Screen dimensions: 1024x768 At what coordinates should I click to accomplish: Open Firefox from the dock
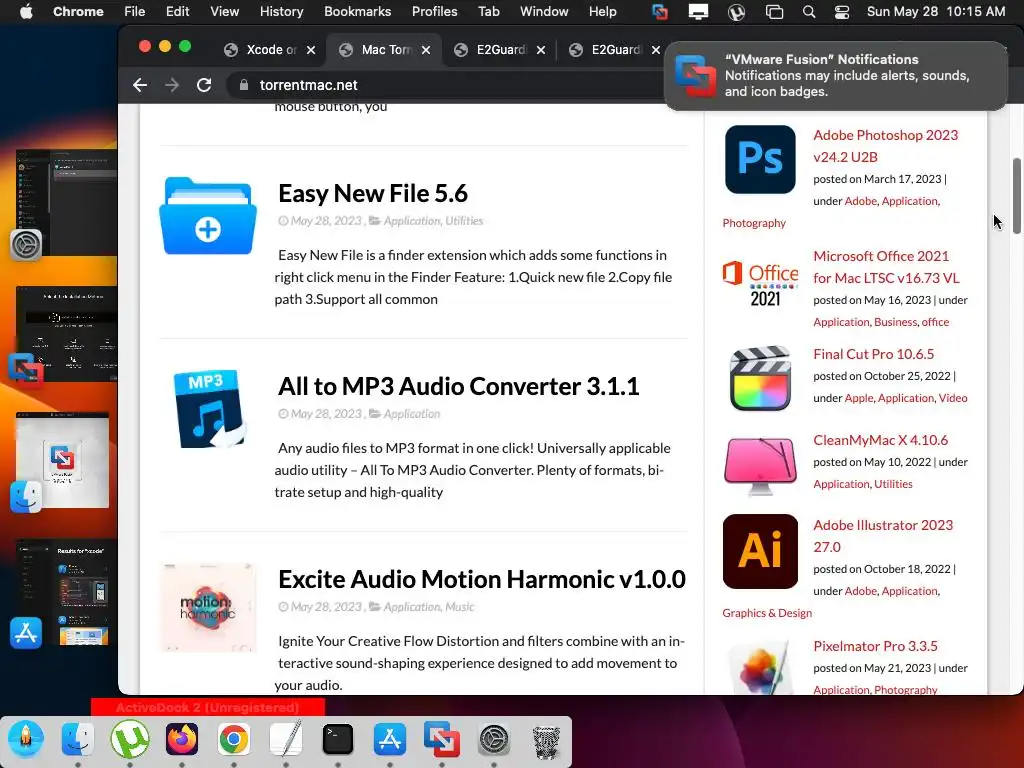[x=182, y=739]
